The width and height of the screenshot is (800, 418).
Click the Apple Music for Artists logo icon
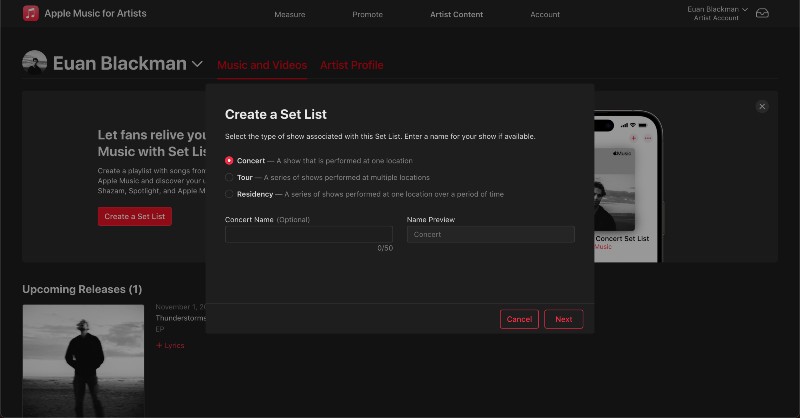coord(31,13)
